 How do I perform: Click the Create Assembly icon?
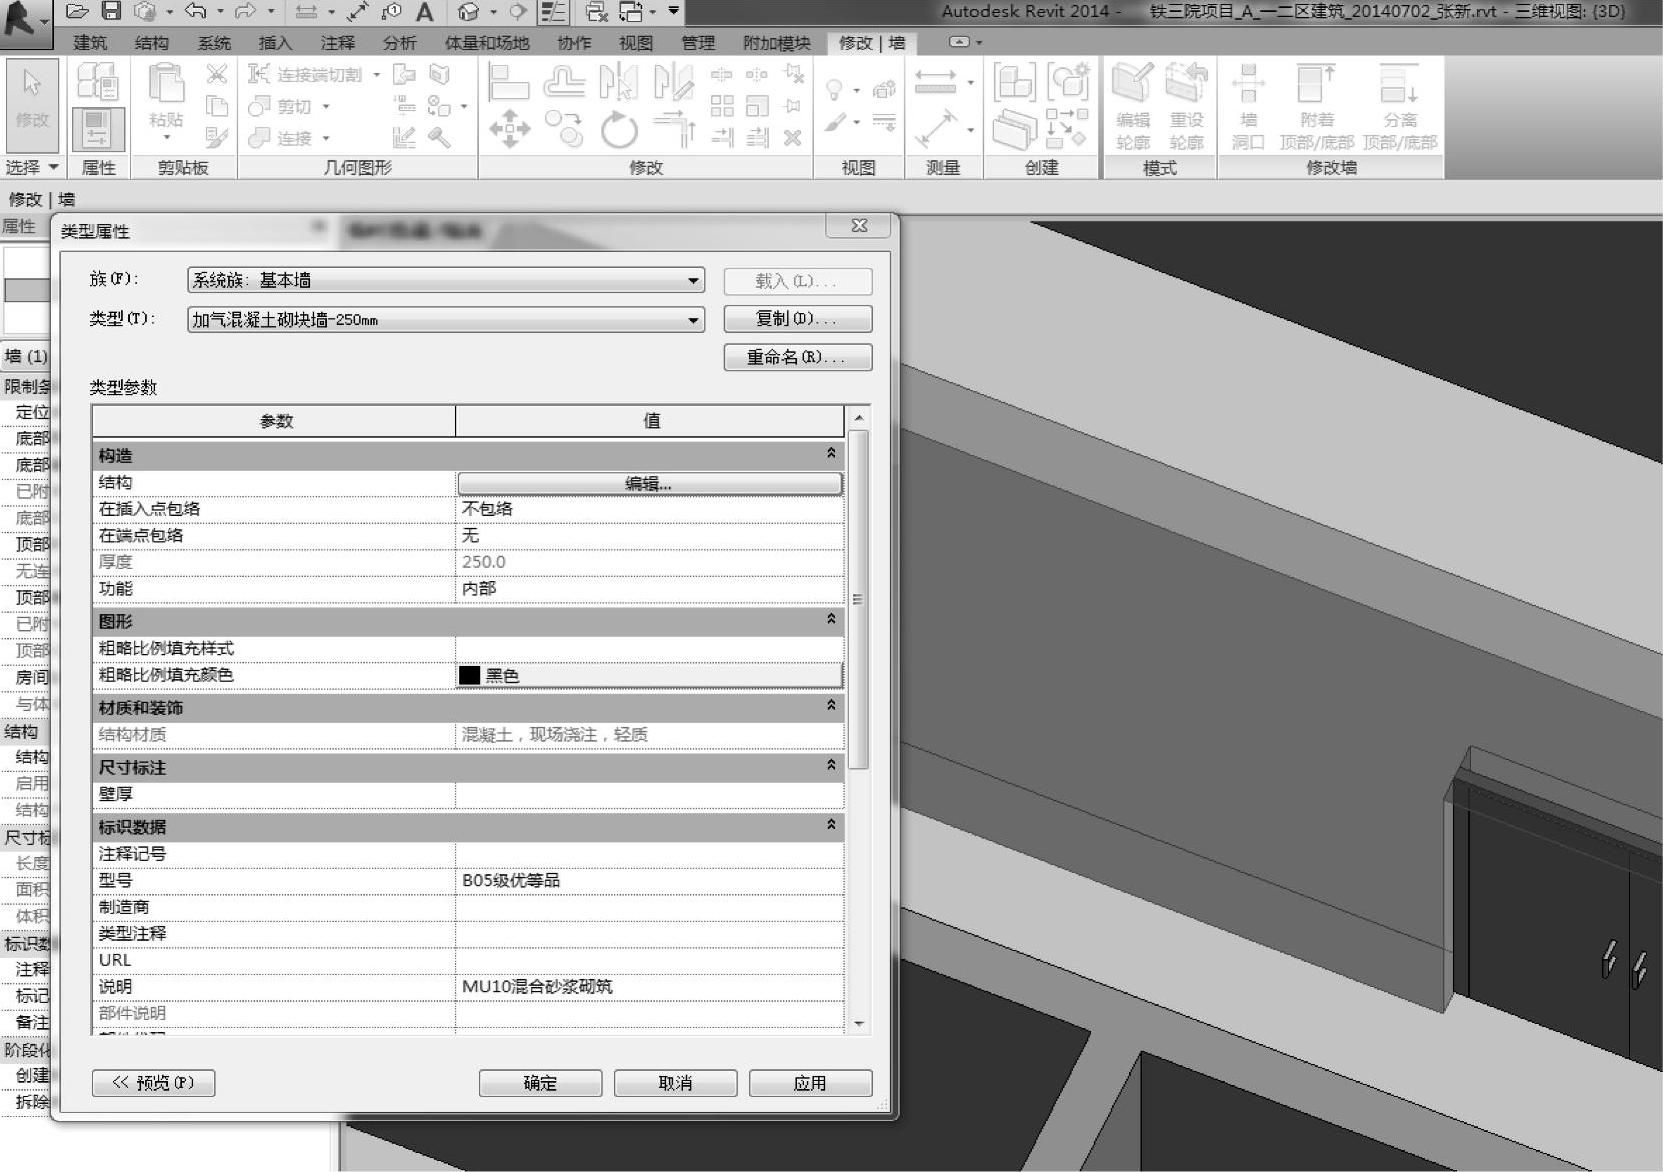click(x=1014, y=82)
